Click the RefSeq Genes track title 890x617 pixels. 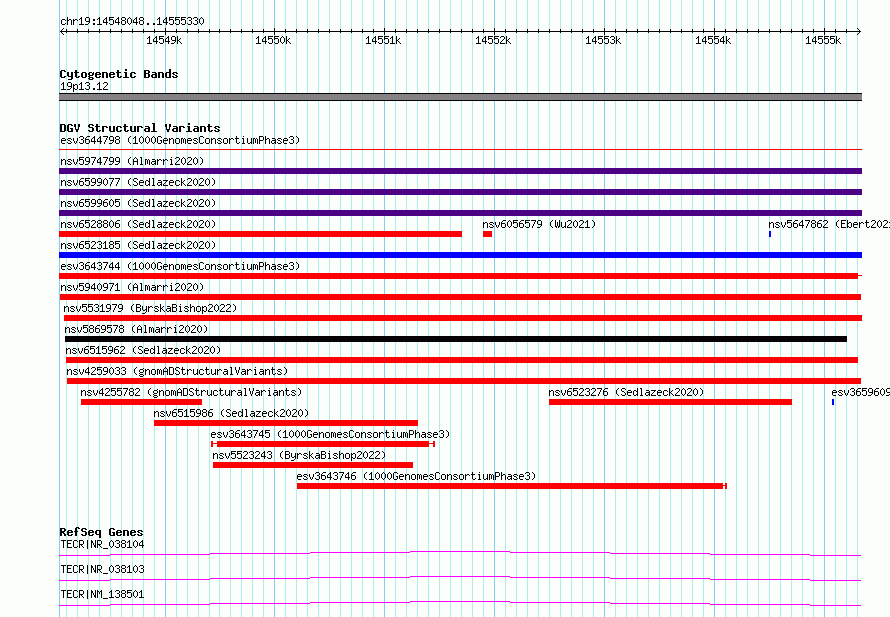click(102, 532)
